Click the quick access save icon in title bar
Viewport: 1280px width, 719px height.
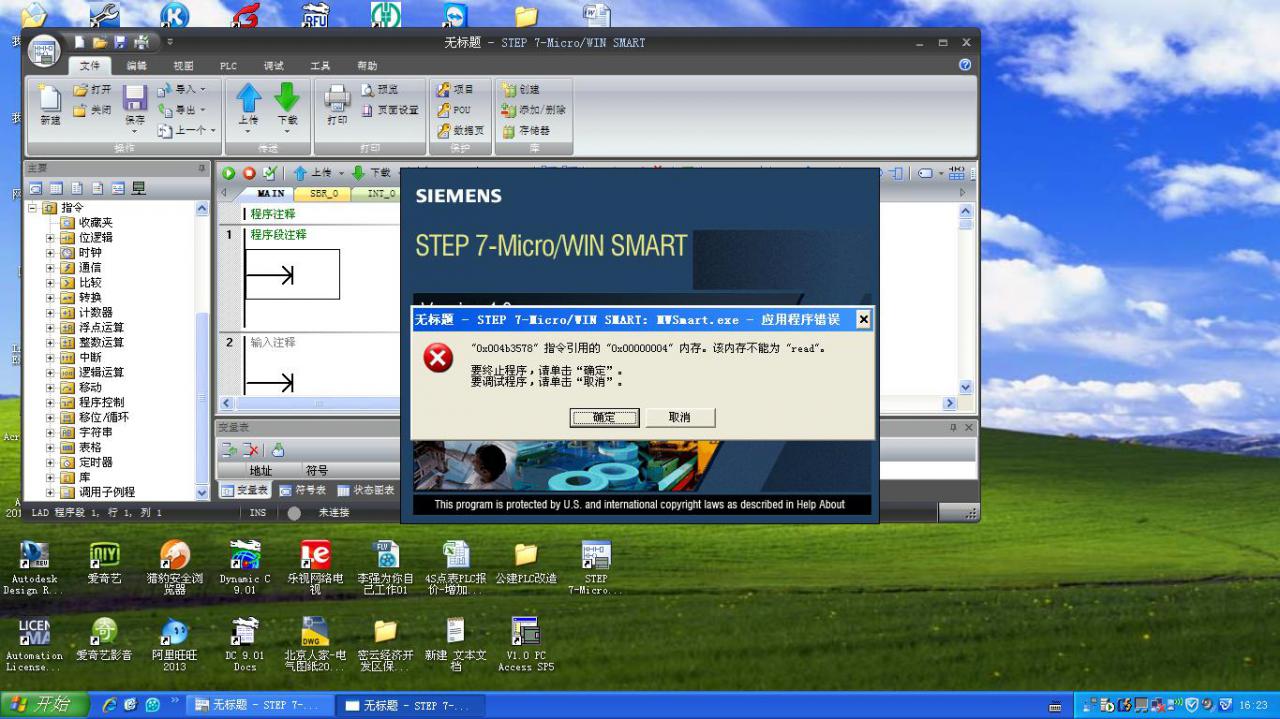coord(120,42)
